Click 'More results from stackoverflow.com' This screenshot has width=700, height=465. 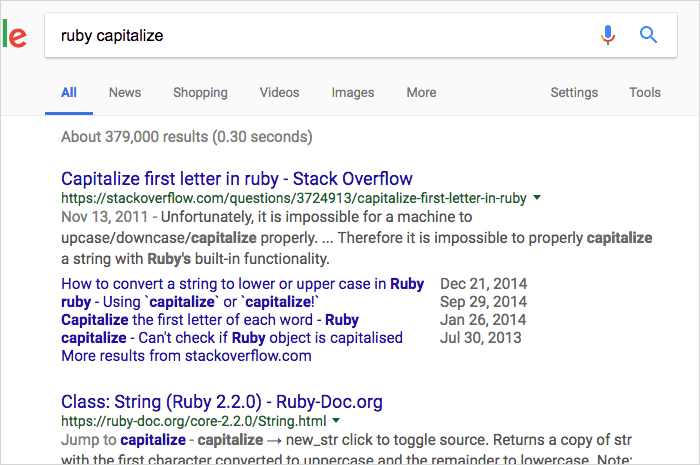(x=186, y=356)
